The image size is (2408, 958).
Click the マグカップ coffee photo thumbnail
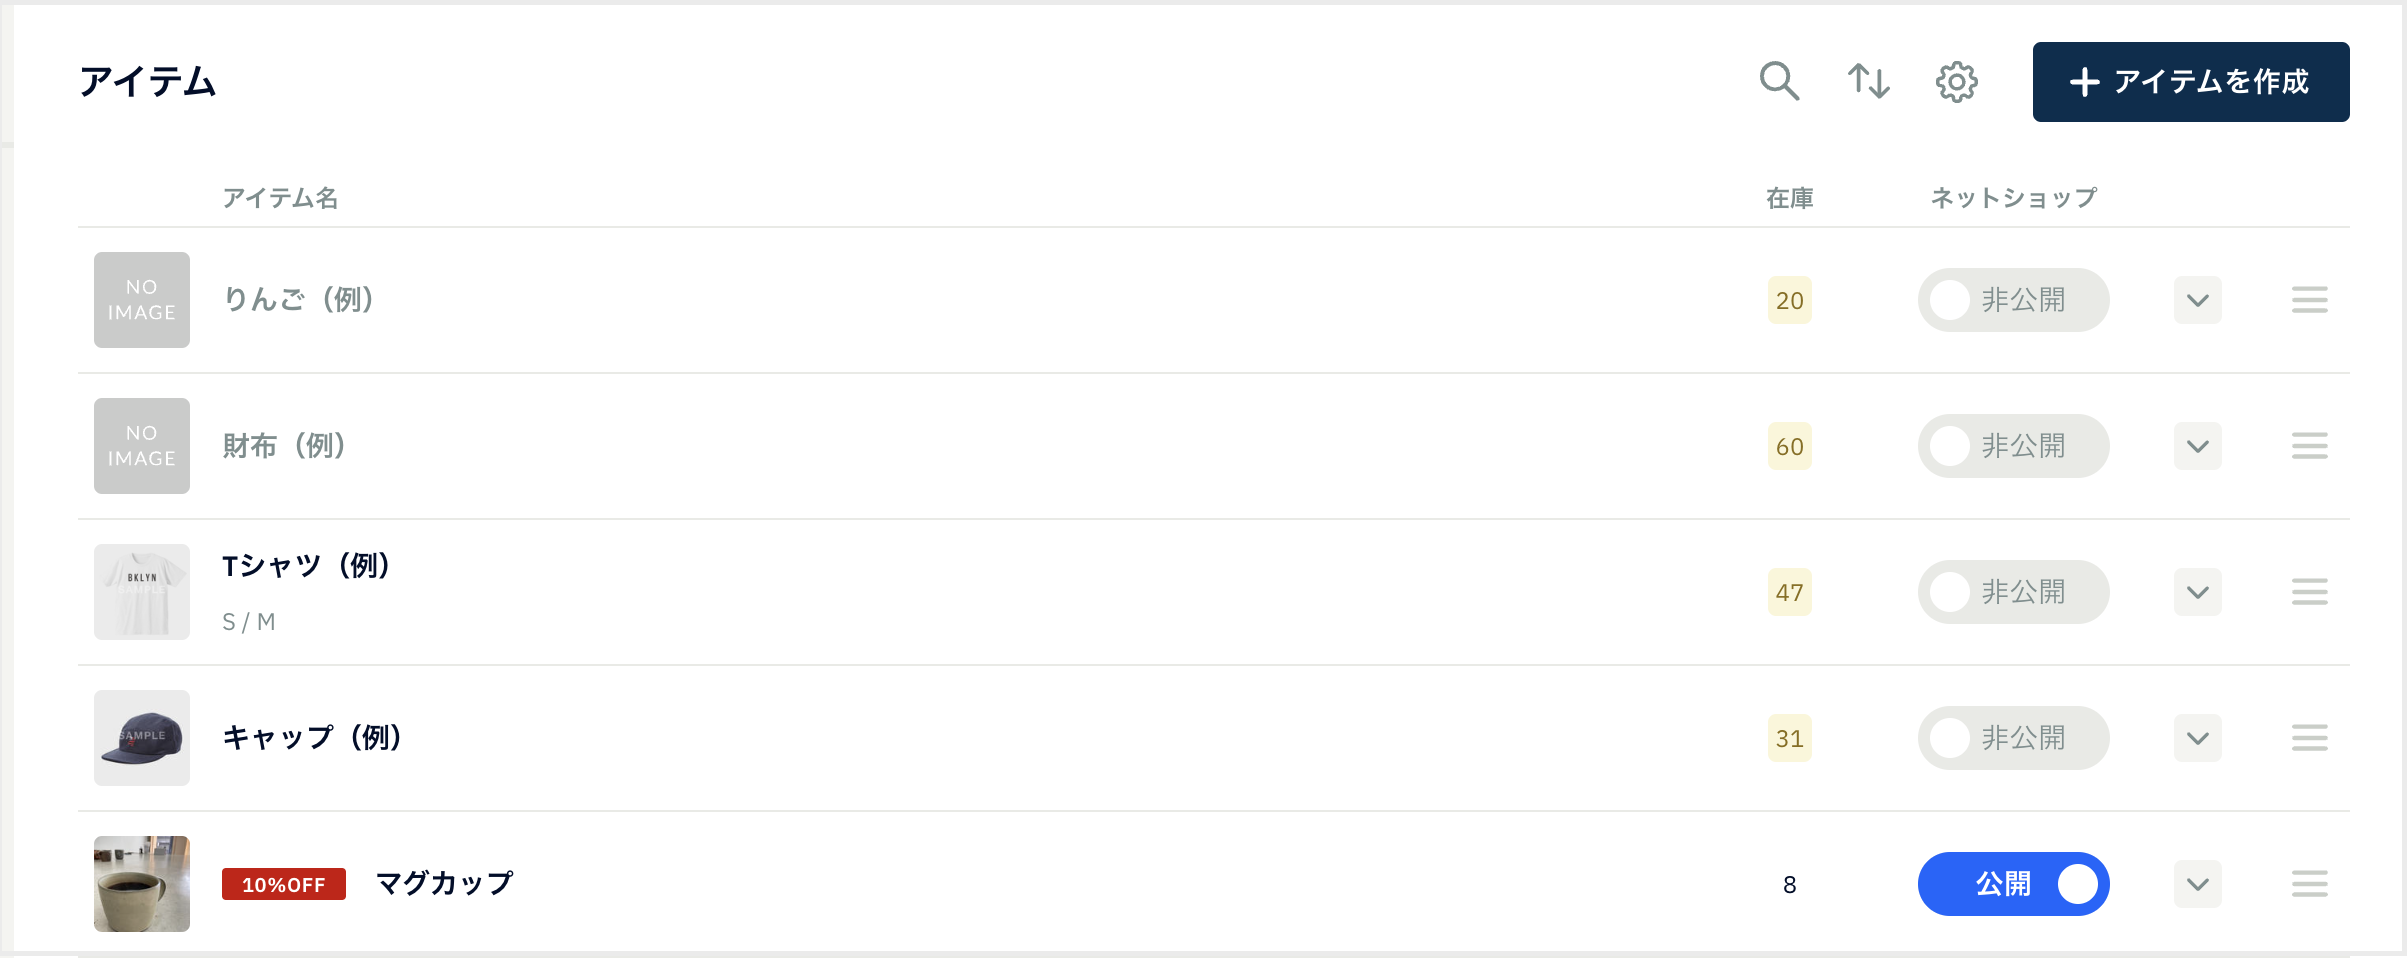tap(142, 884)
